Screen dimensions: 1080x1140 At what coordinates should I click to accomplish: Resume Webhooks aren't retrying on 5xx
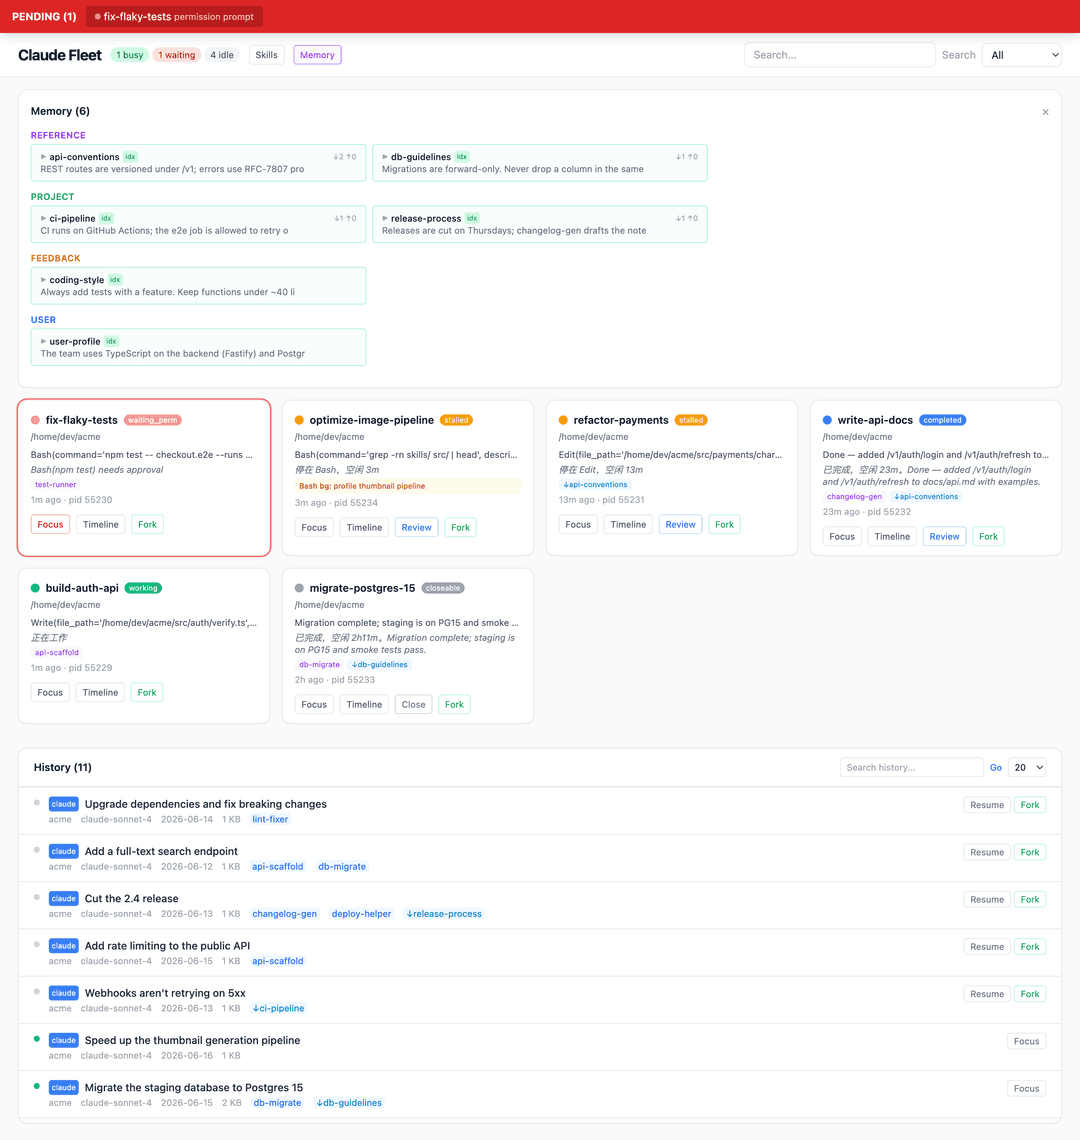[987, 994]
